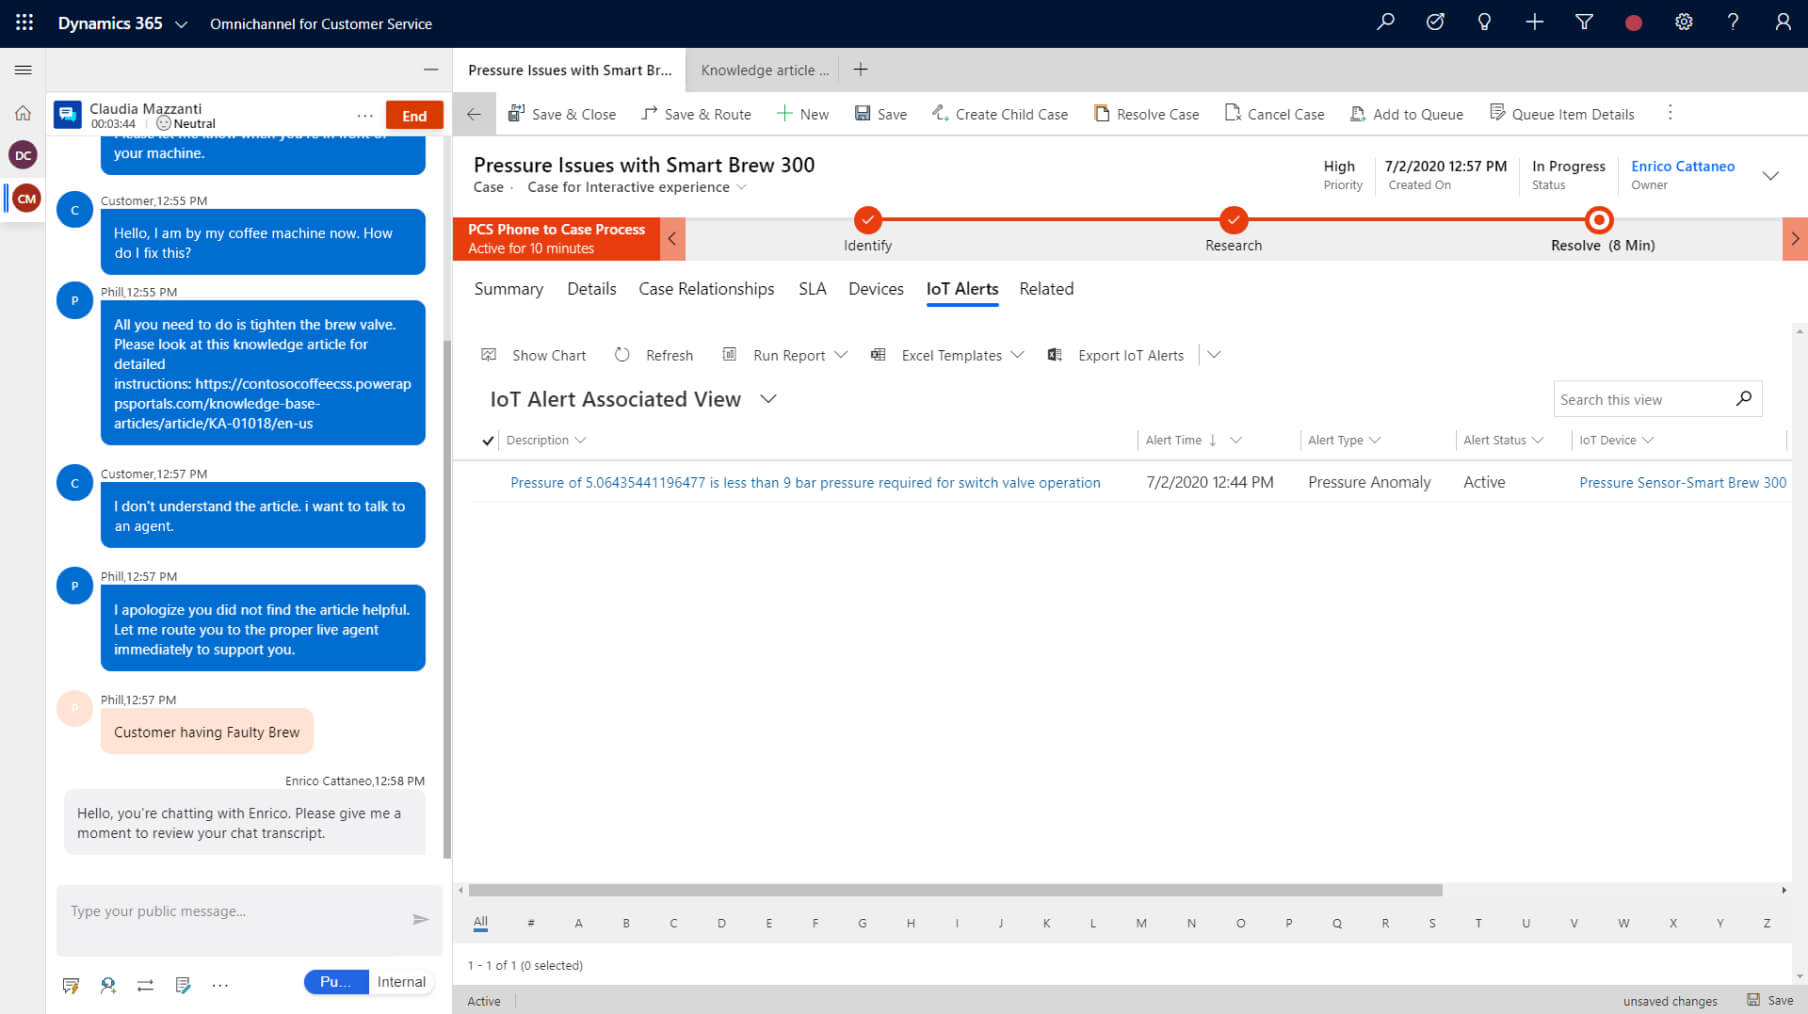Image resolution: width=1808 pixels, height=1014 pixels.
Task: Expand the IoT Alert Associated View selector
Action: pos(768,398)
